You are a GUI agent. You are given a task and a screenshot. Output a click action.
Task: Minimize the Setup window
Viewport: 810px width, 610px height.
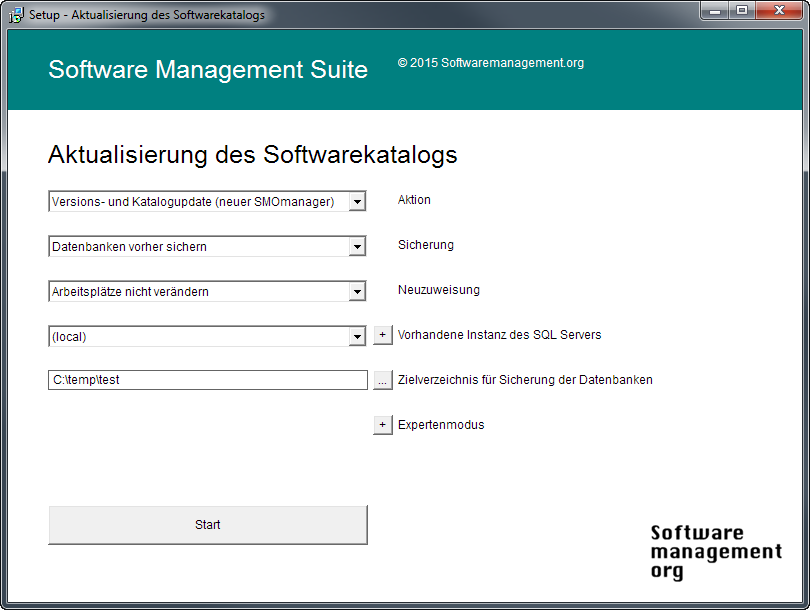click(x=714, y=11)
